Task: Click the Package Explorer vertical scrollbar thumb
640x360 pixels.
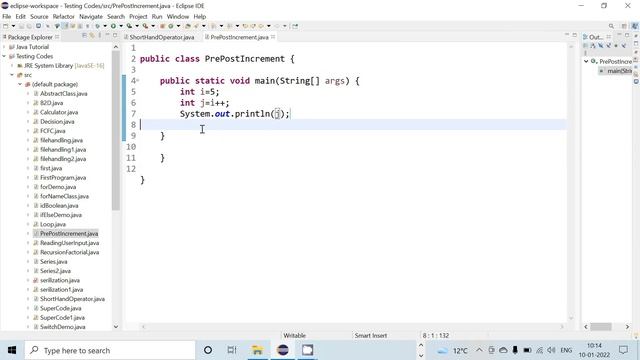Action: (116, 131)
